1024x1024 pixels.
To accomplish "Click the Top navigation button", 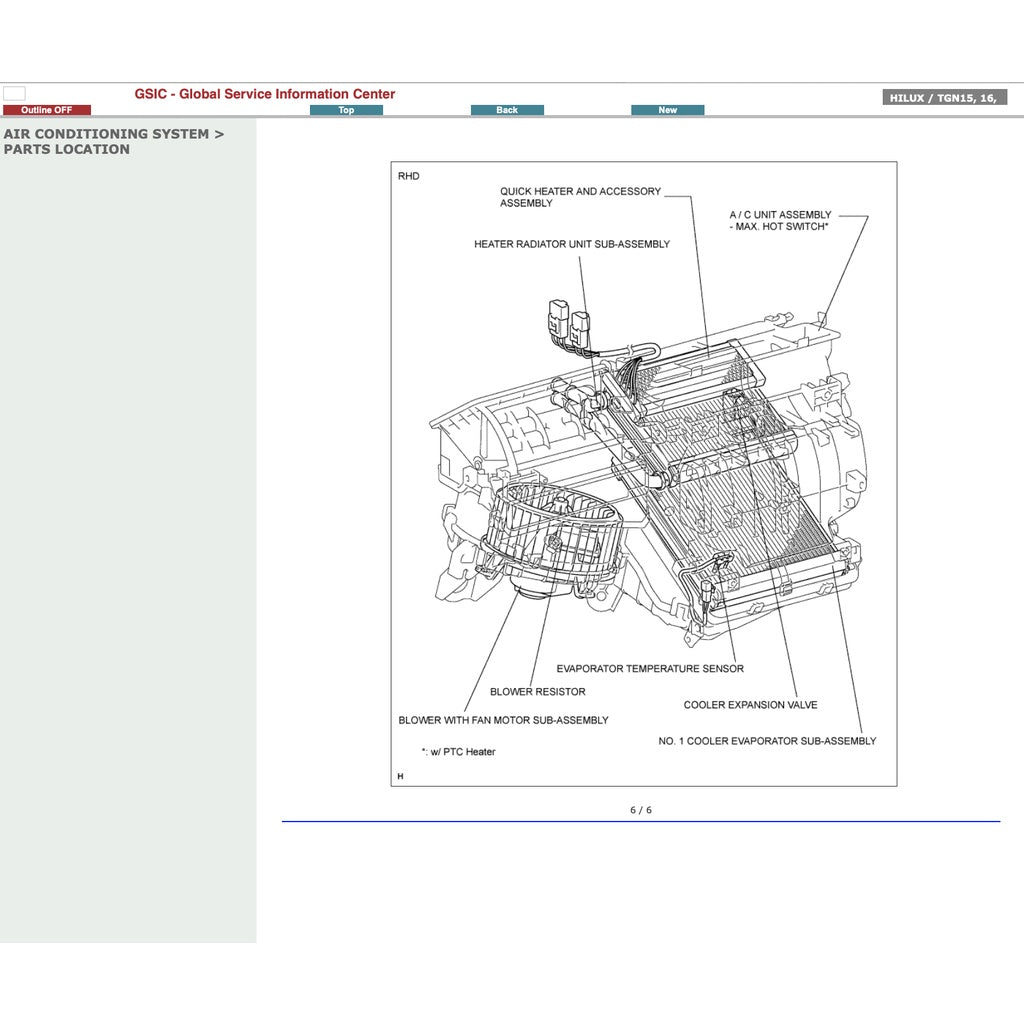I will tap(346, 110).
